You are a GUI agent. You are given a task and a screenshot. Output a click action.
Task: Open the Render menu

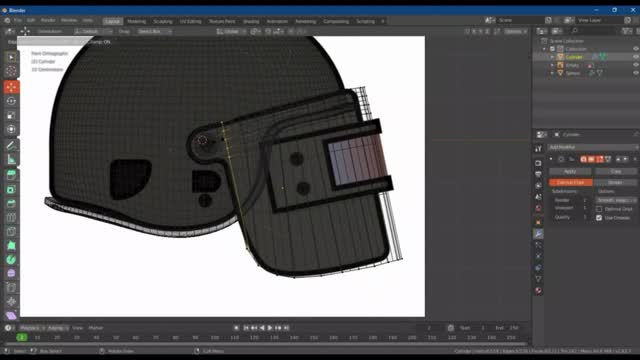coord(48,20)
